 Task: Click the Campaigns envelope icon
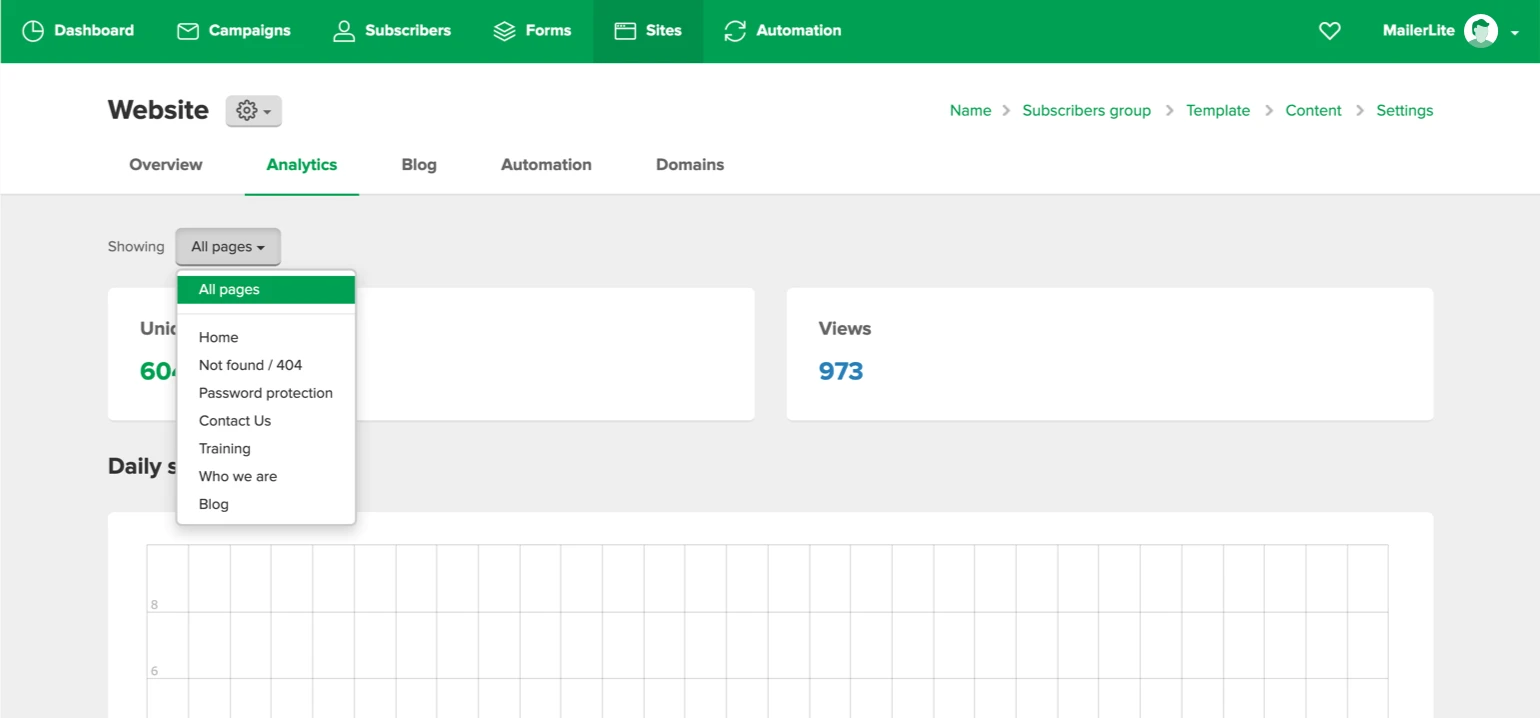188,31
